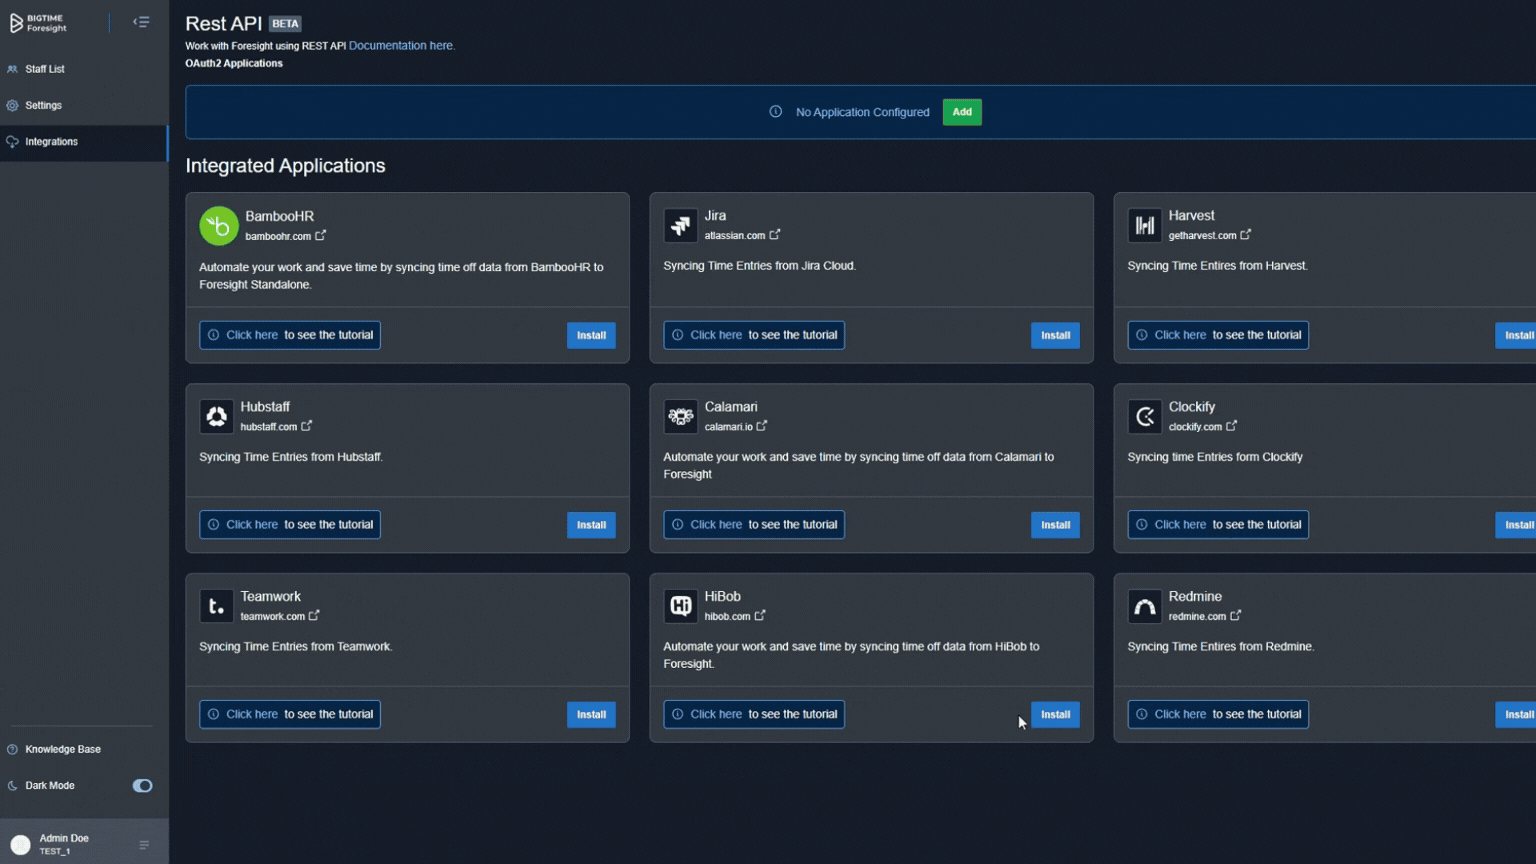Open calamari.io external link icon
1536x864 pixels.
762,426
